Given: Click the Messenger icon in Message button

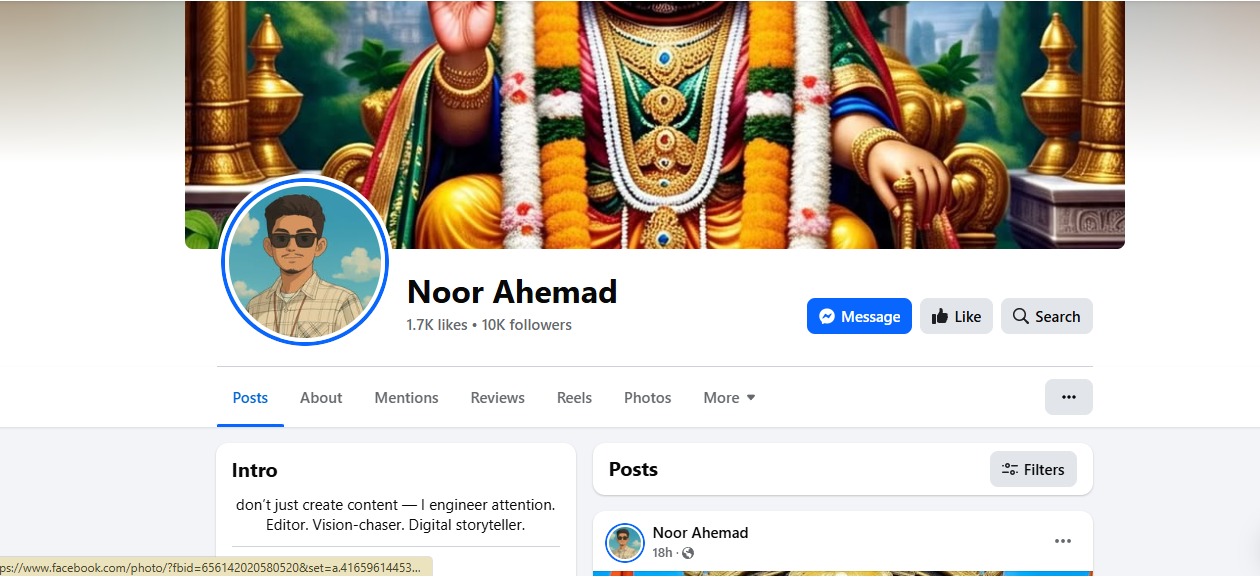Looking at the screenshot, I should (827, 316).
